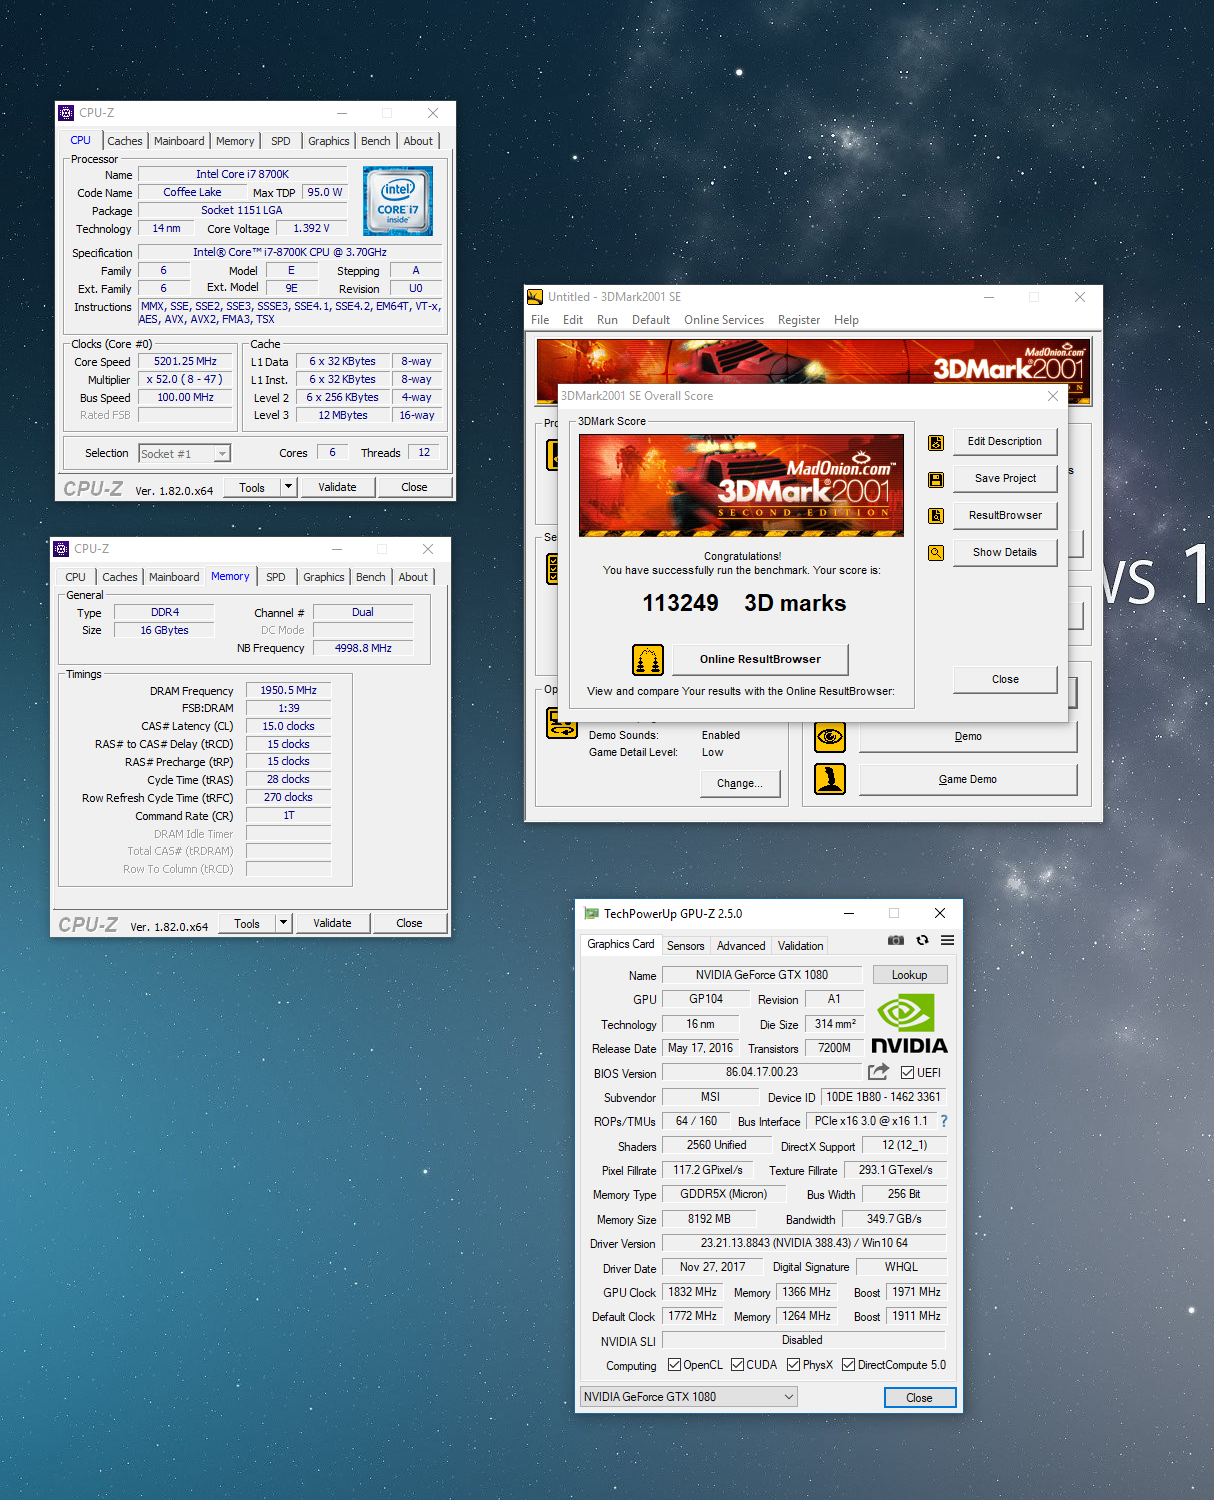Expand the Tools dropdown arrow in CPU-Z Memory window
Screen dimensions: 1214x1500
(283, 923)
